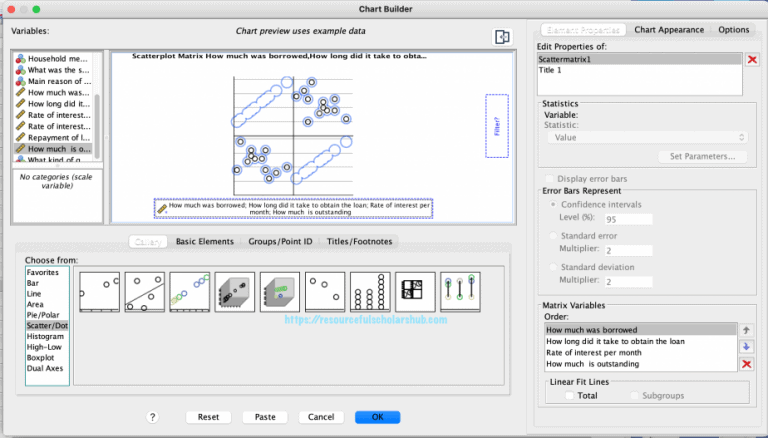
Task: Select the Simple Scatter chart thumbnail
Action: (99, 289)
